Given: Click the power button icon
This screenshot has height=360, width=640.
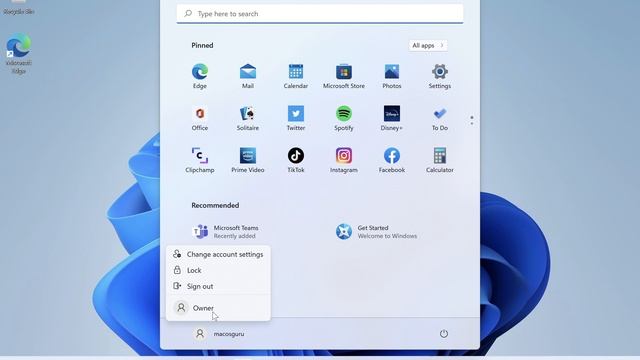Looking at the screenshot, I should pos(444,333).
